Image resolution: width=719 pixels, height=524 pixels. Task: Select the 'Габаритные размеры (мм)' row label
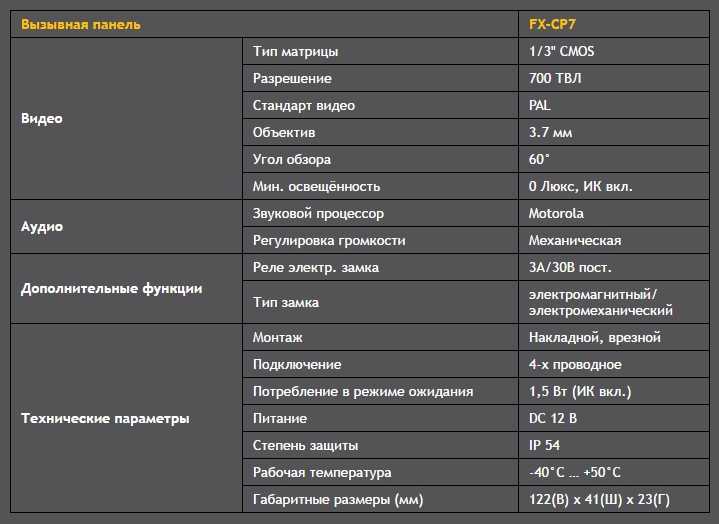point(381,499)
